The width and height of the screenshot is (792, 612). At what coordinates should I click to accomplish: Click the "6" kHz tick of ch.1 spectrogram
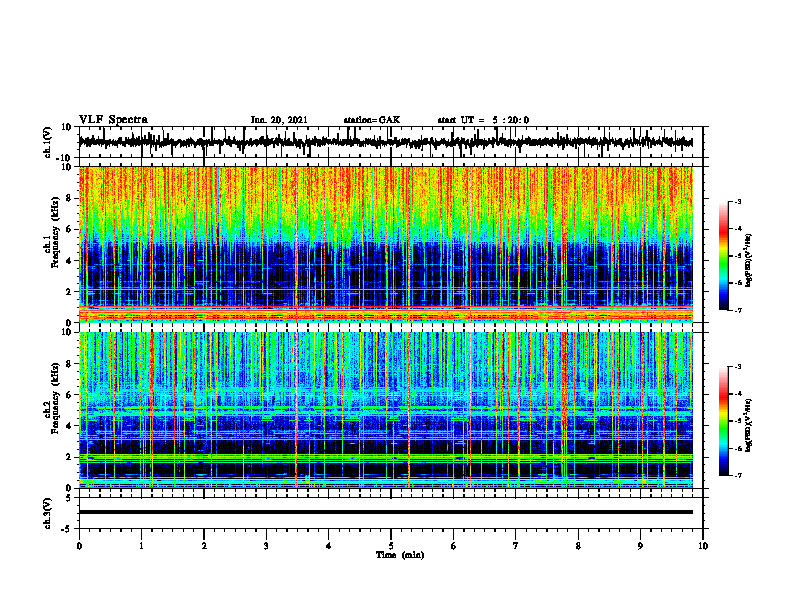[x=70, y=230]
